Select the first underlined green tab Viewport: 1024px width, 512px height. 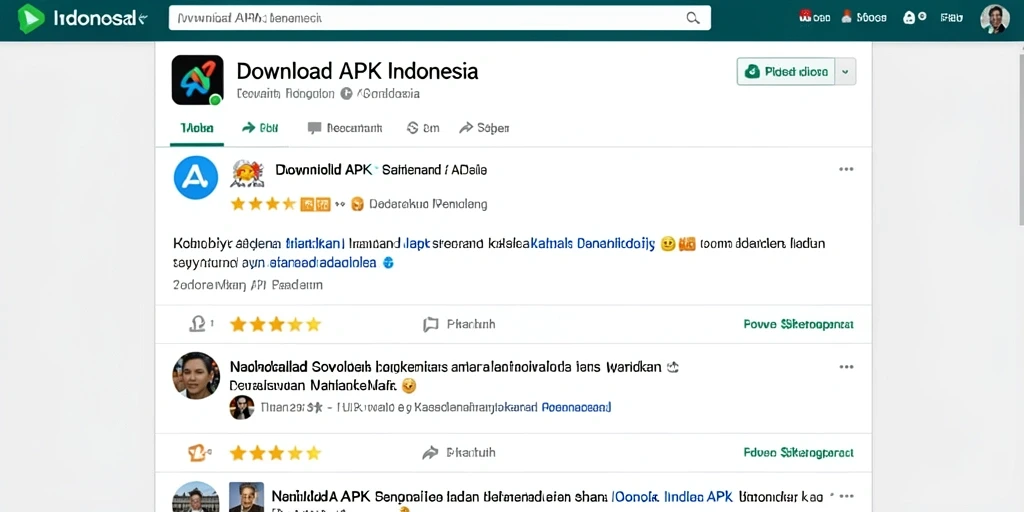tap(197, 128)
